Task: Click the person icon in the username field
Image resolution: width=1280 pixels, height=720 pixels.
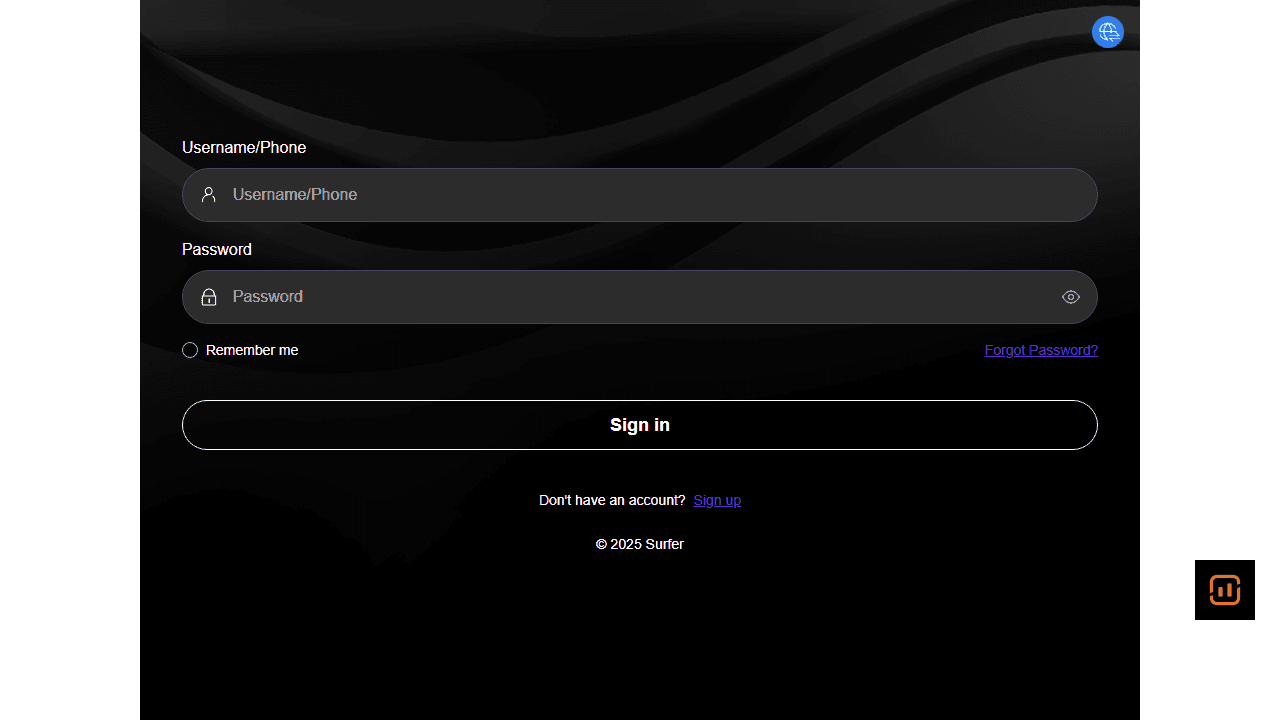Action: (x=209, y=194)
